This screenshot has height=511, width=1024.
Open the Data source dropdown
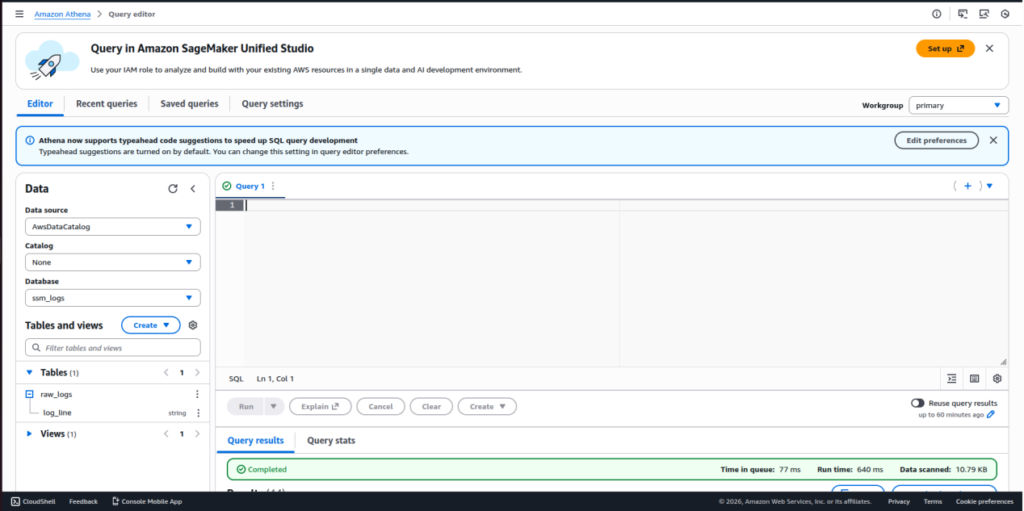coord(112,227)
